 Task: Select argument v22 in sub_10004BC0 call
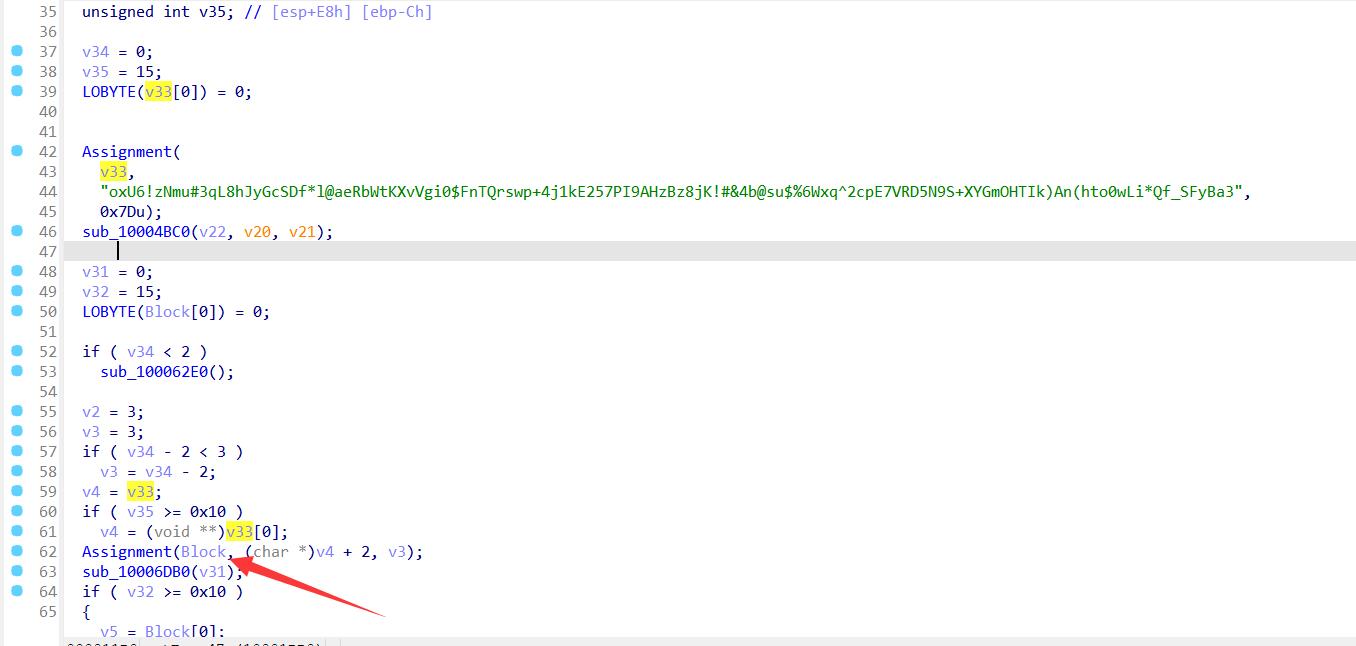[213, 232]
